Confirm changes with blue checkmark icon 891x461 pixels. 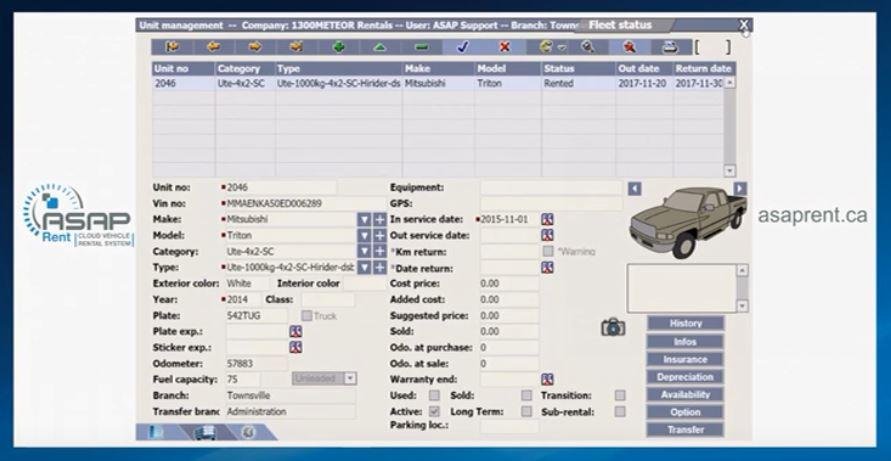tap(463, 47)
